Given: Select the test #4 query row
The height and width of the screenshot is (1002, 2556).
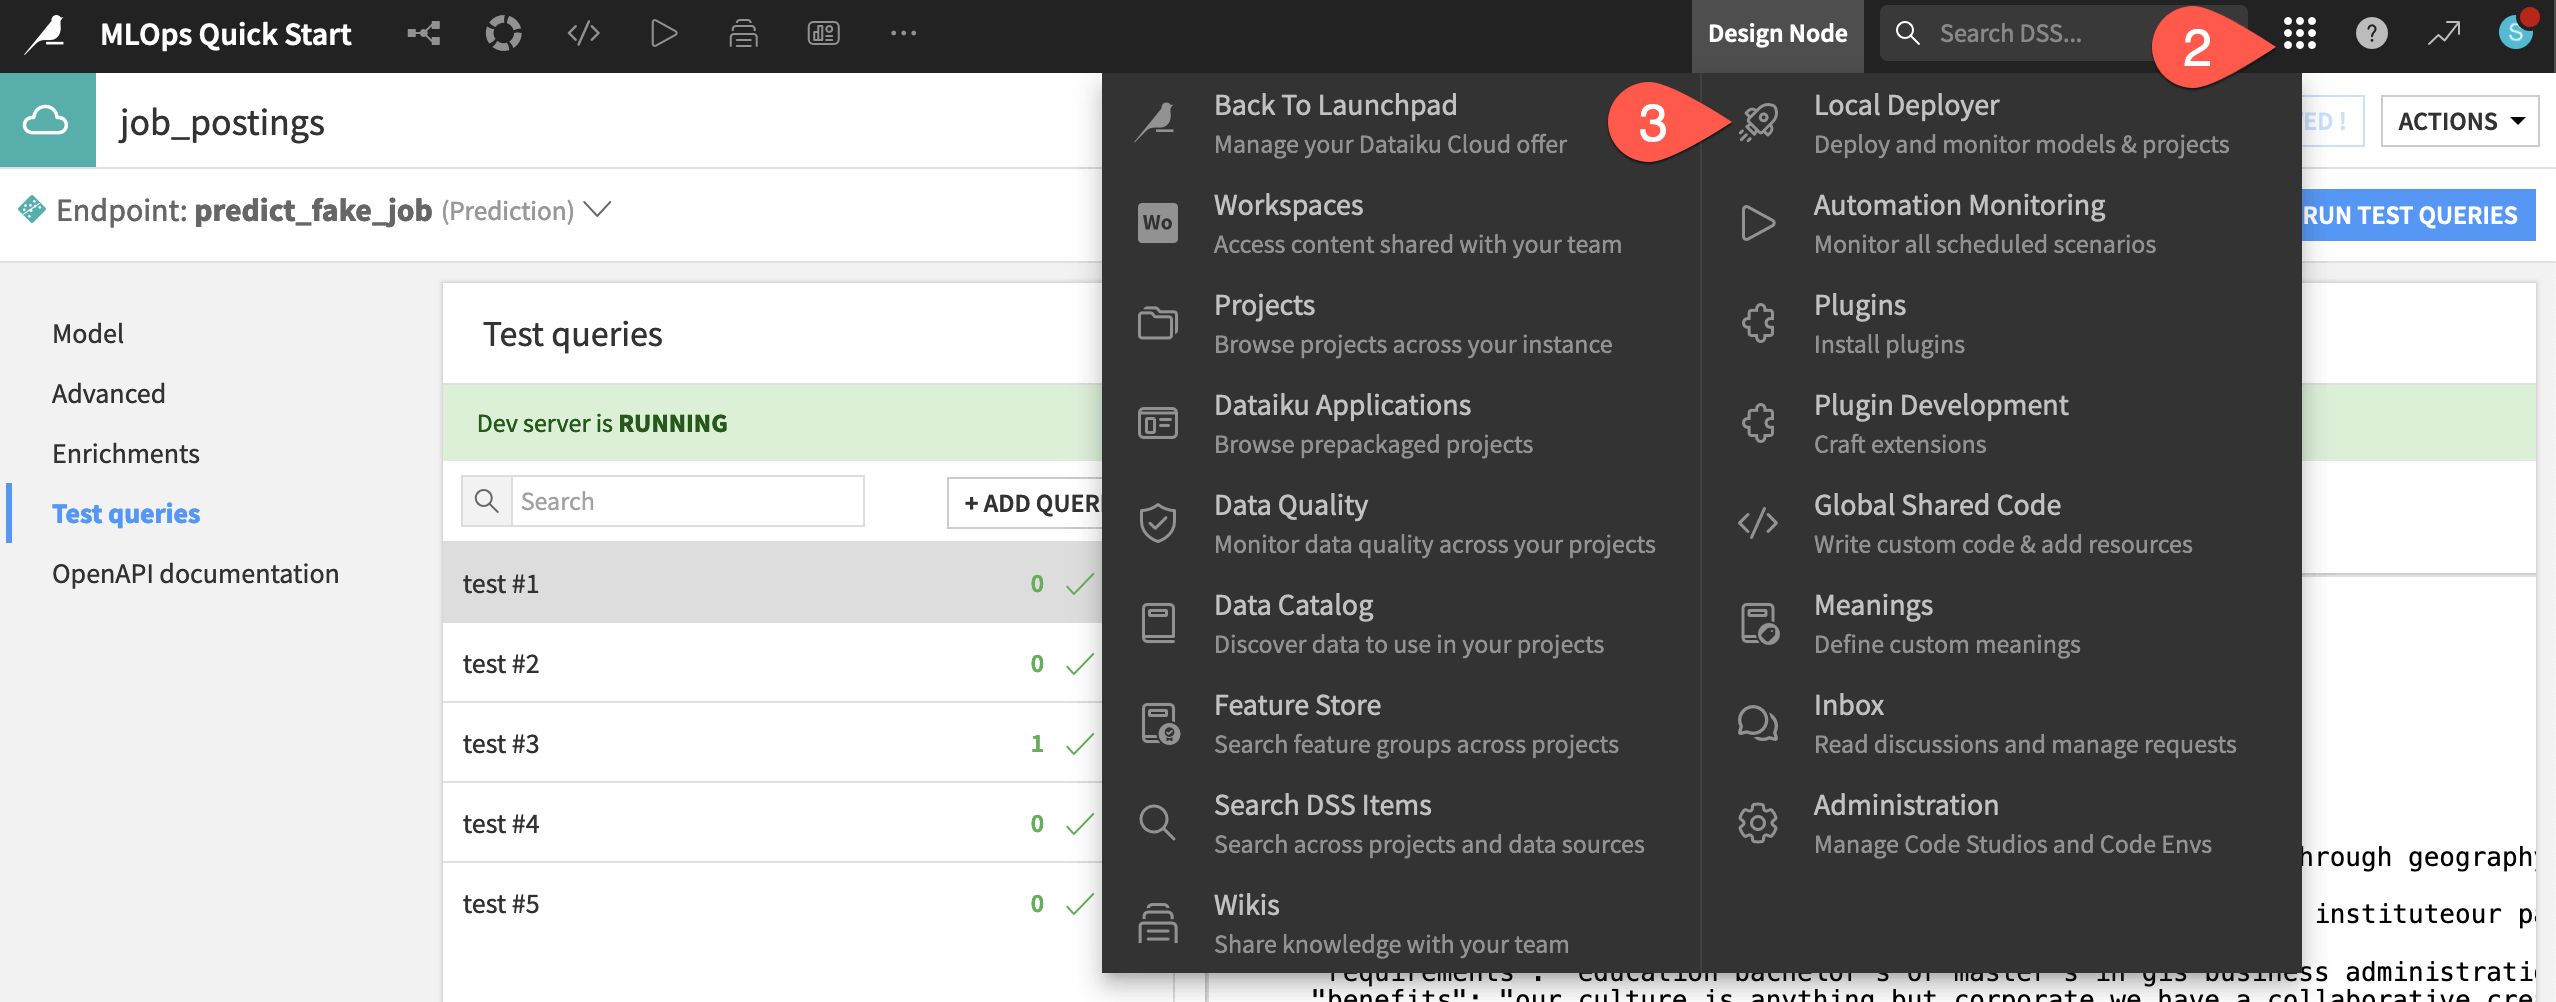Looking at the screenshot, I should (x=773, y=823).
